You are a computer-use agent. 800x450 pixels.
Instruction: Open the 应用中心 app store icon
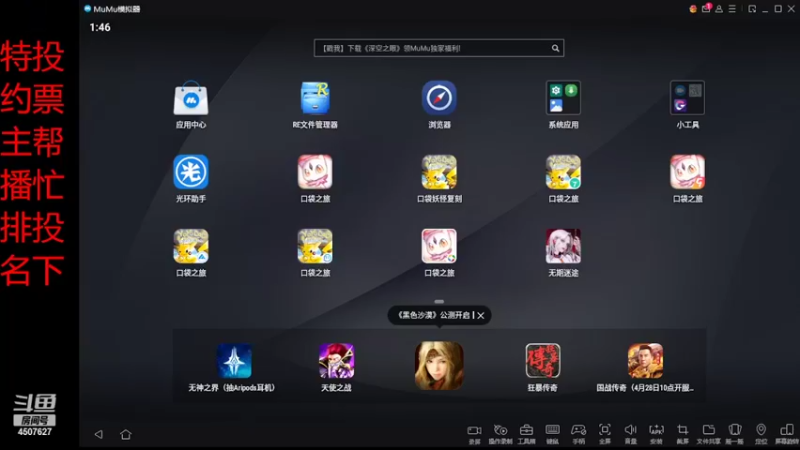(191, 98)
